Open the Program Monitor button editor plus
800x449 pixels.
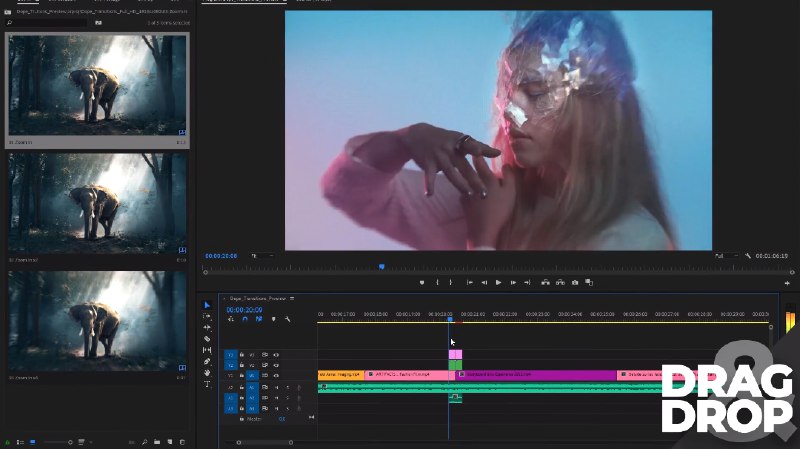787,283
